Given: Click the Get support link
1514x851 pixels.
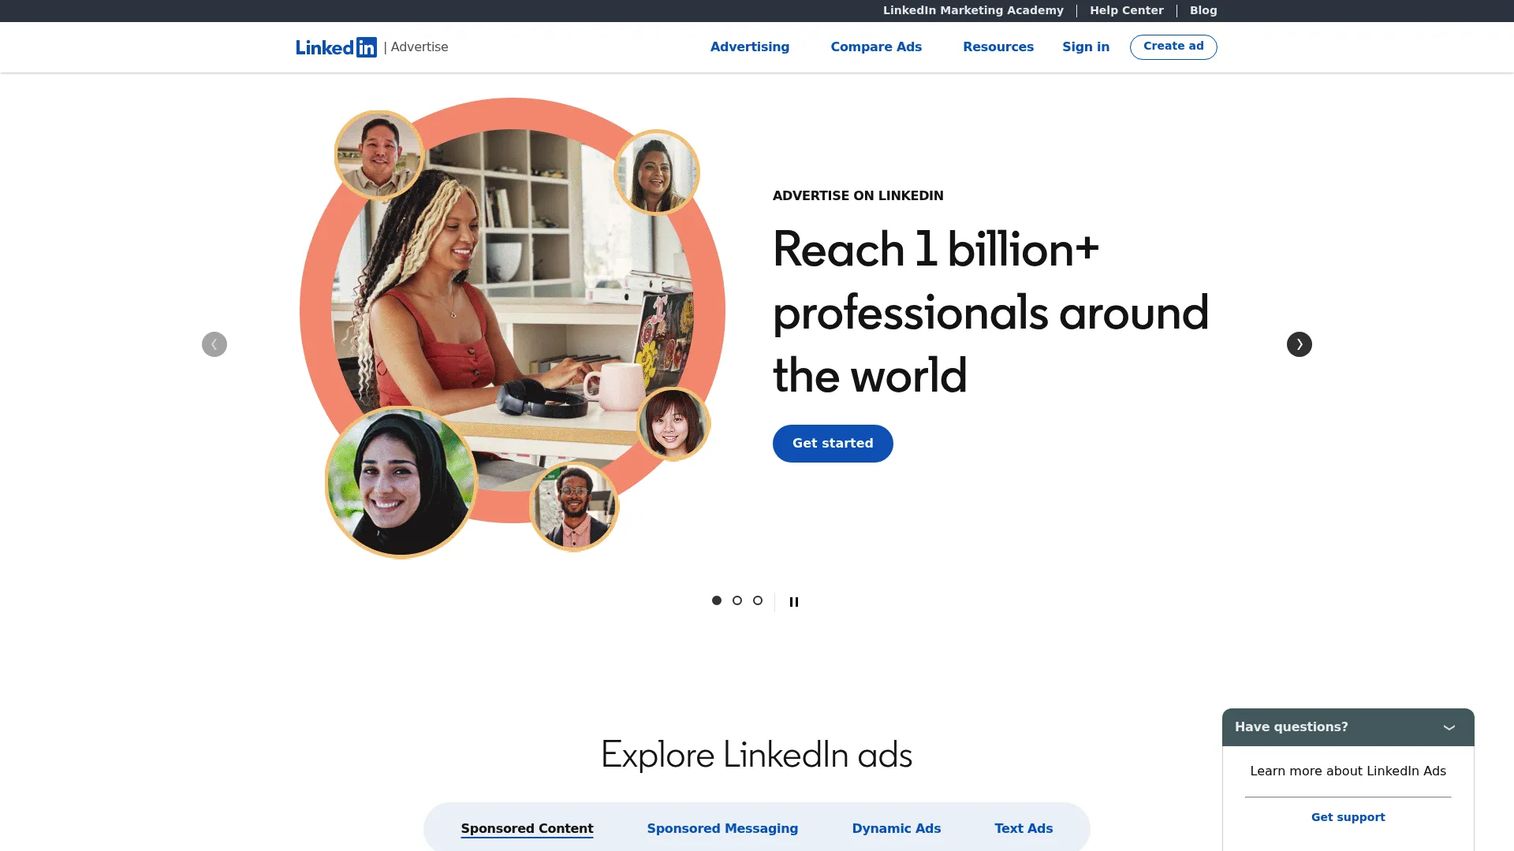Looking at the screenshot, I should (x=1348, y=817).
